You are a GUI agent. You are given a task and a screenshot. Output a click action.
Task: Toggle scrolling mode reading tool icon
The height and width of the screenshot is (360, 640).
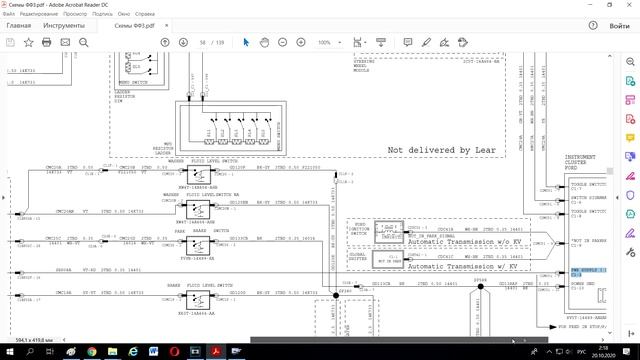click(381, 42)
